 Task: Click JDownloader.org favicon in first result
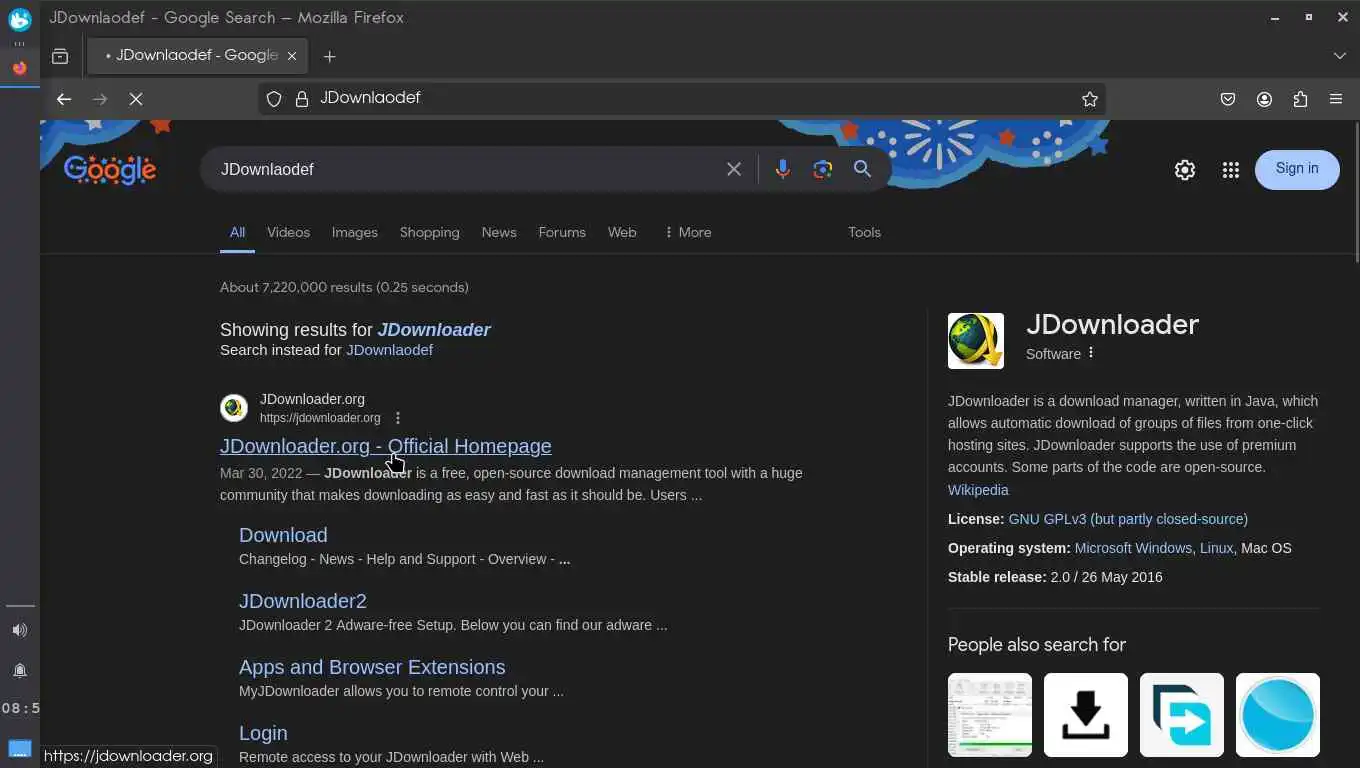(x=234, y=408)
